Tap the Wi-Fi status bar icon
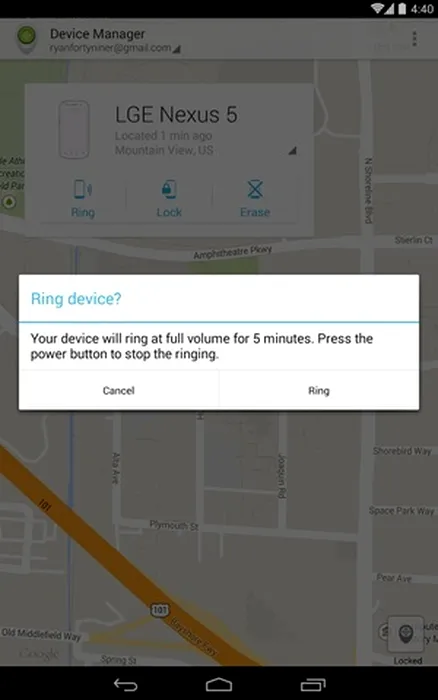This screenshot has width=438, height=700. 378,8
